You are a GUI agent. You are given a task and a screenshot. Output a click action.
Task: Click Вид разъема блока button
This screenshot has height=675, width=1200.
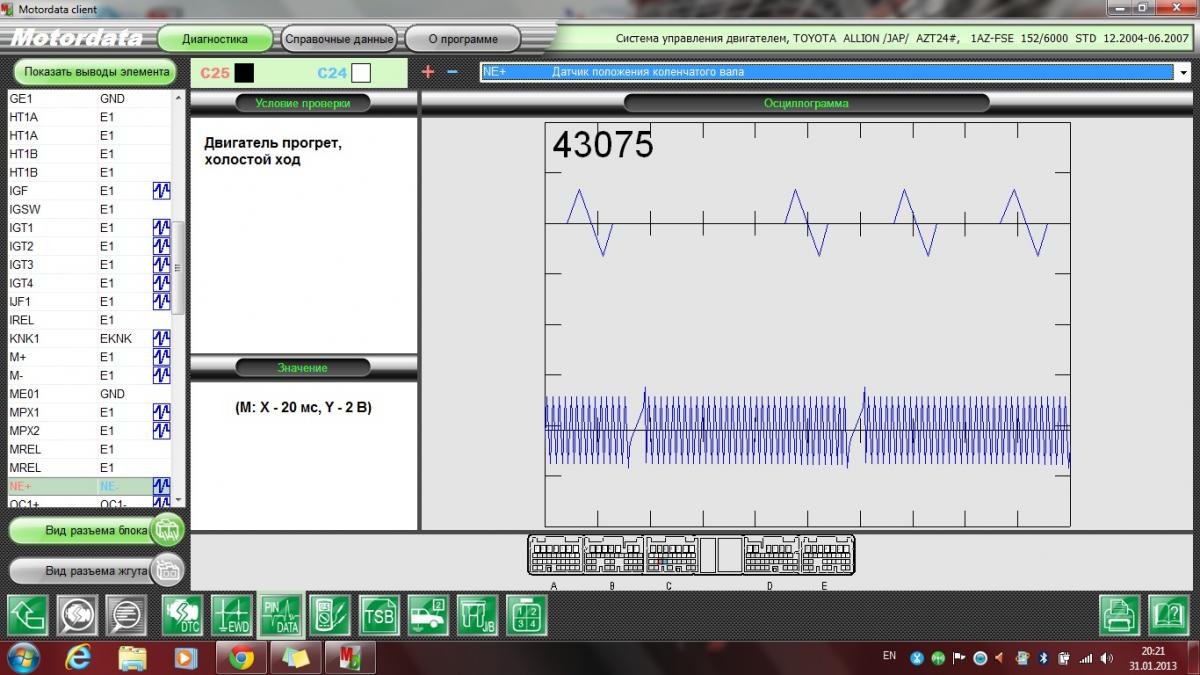click(96, 530)
